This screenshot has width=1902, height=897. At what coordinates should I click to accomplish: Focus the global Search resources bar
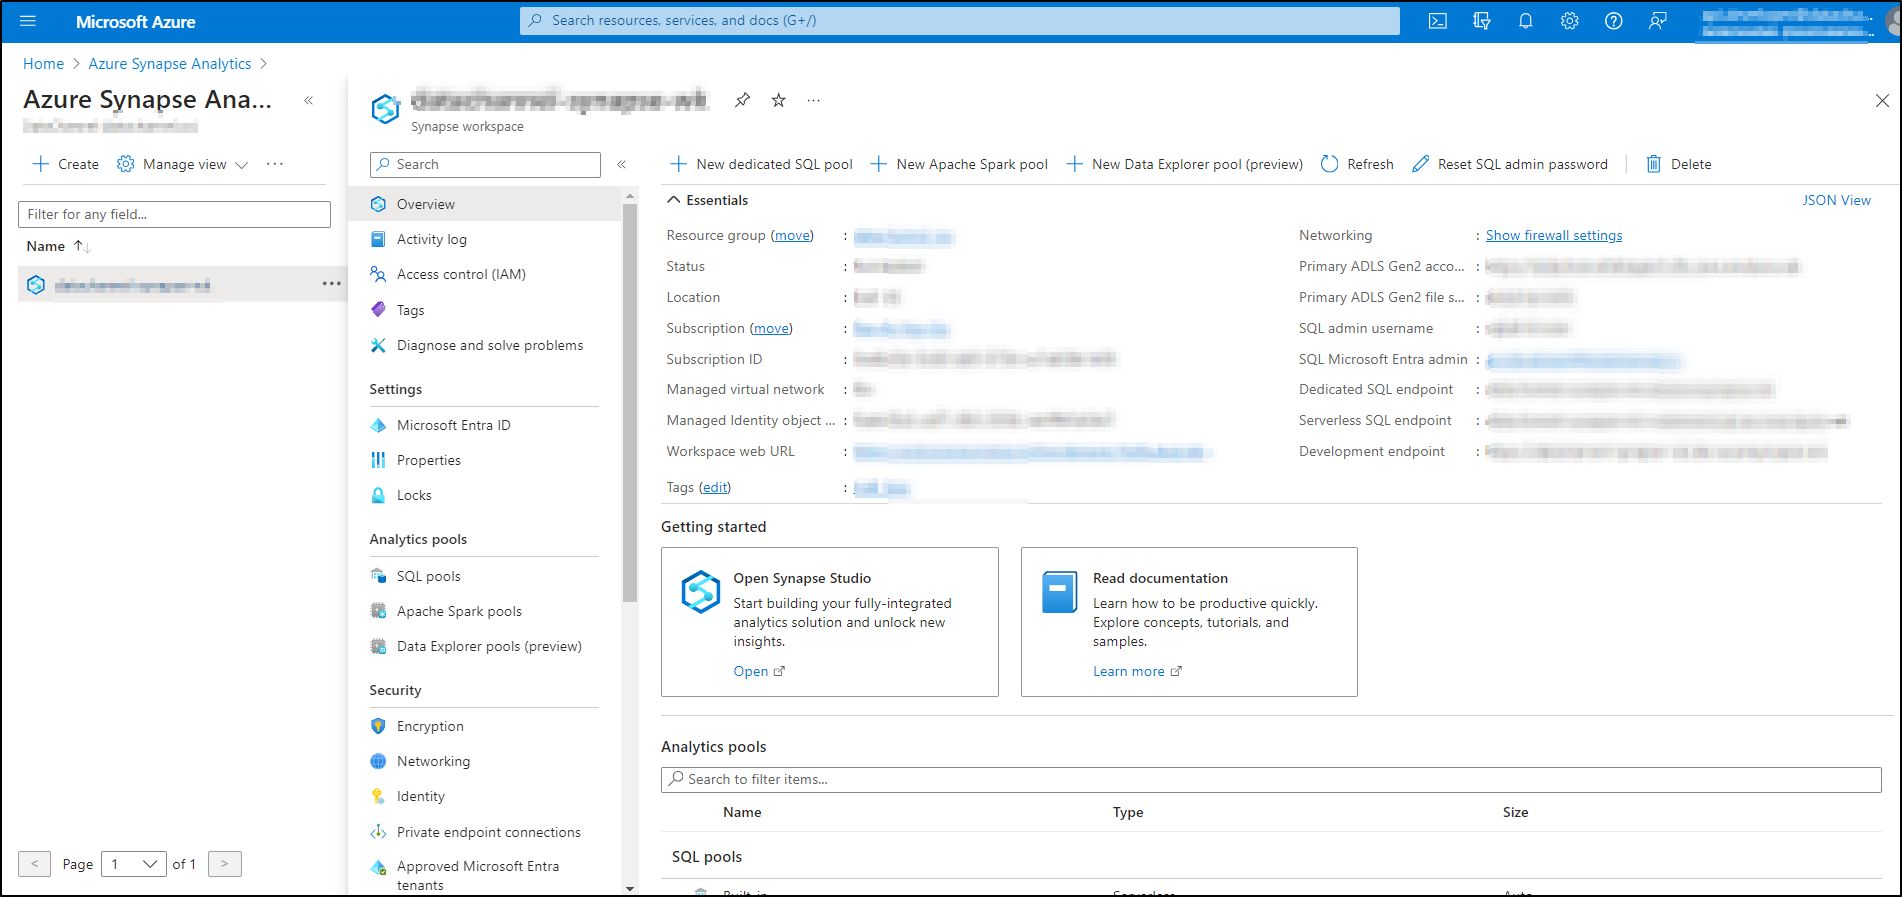click(960, 20)
